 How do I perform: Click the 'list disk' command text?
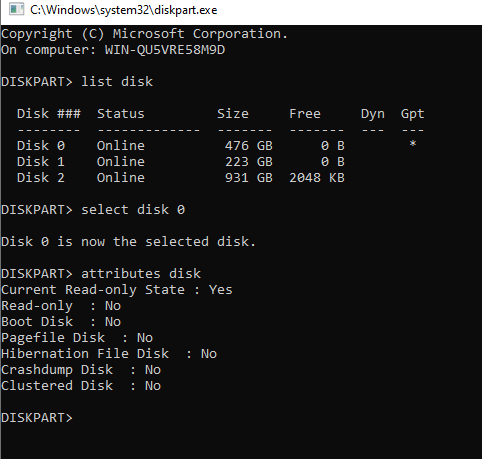(x=117, y=82)
